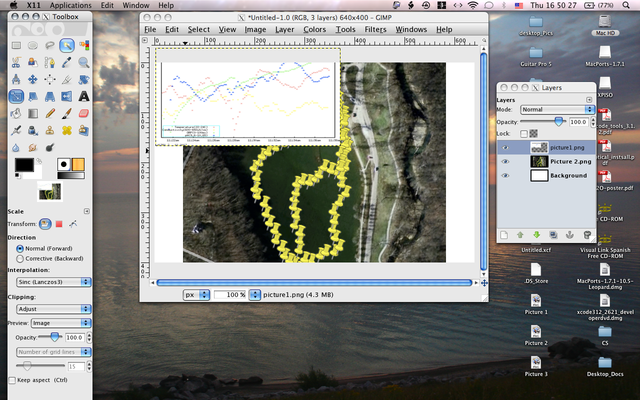Open the zoom percentage dropdown
Viewport: 640px width, 400px height.
(x=255, y=295)
